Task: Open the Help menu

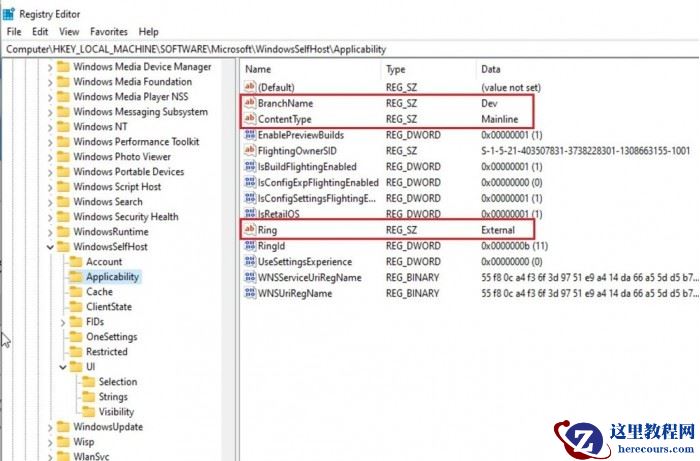Action: pos(149,32)
